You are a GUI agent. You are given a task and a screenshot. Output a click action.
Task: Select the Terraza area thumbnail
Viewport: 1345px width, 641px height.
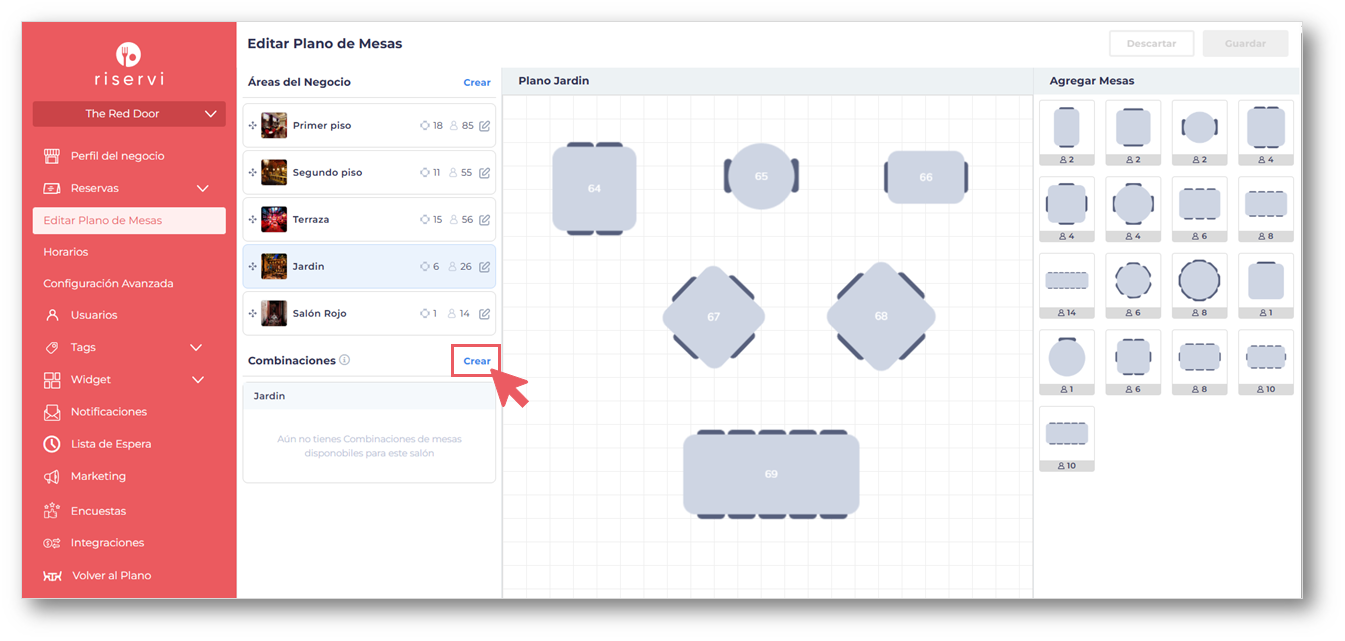click(x=274, y=220)
